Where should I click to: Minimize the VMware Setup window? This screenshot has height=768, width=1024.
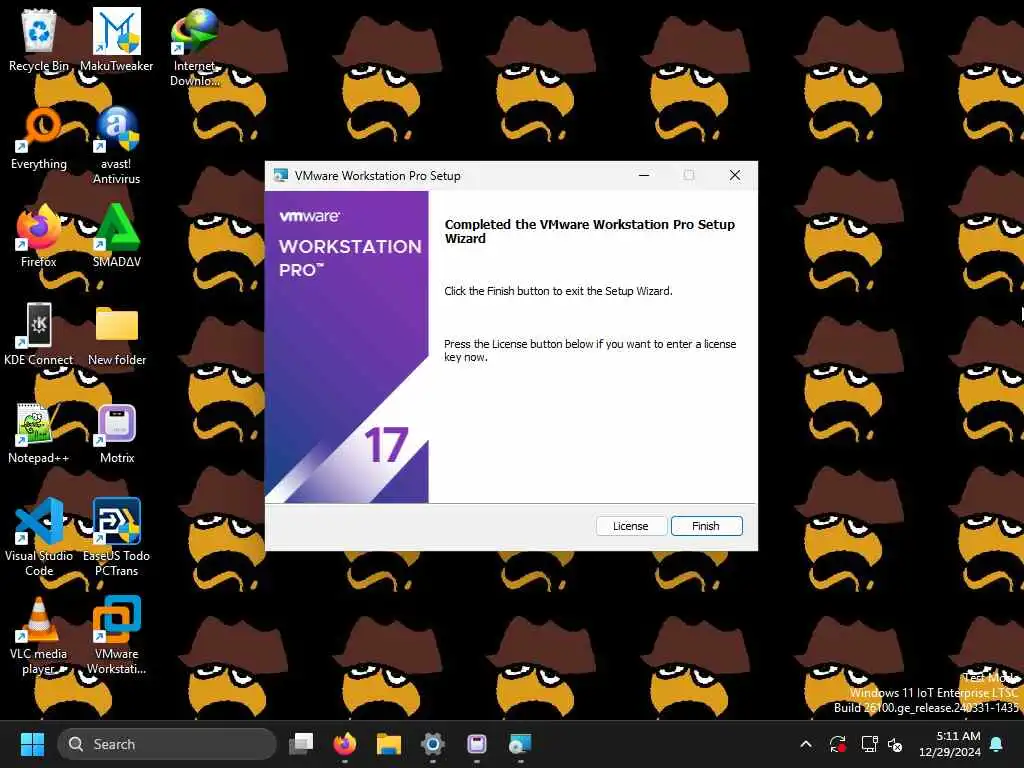pos(644,175)
